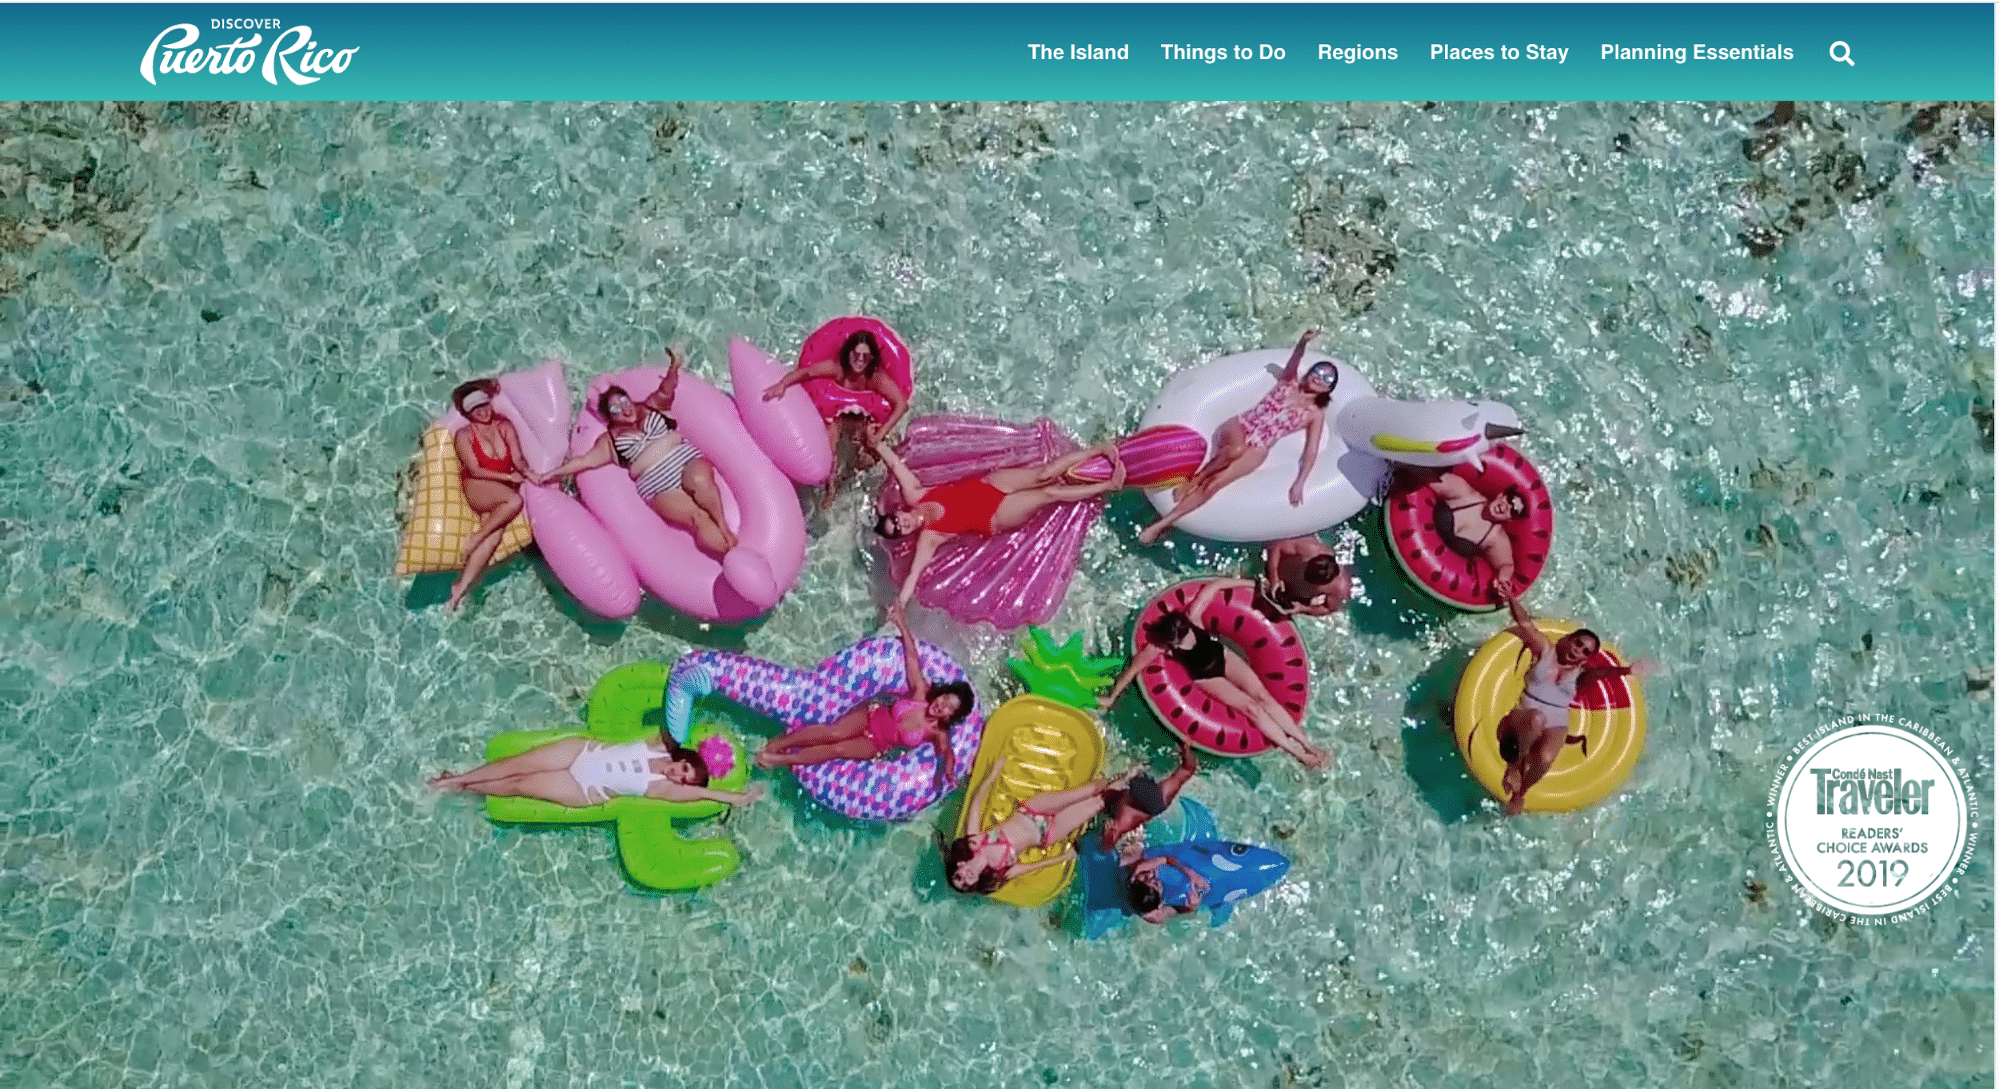Open The Island menu
Image resolution: width=1999 pixels, height=1090 pixels.
pyautogui.click(x=1077, y=52)
